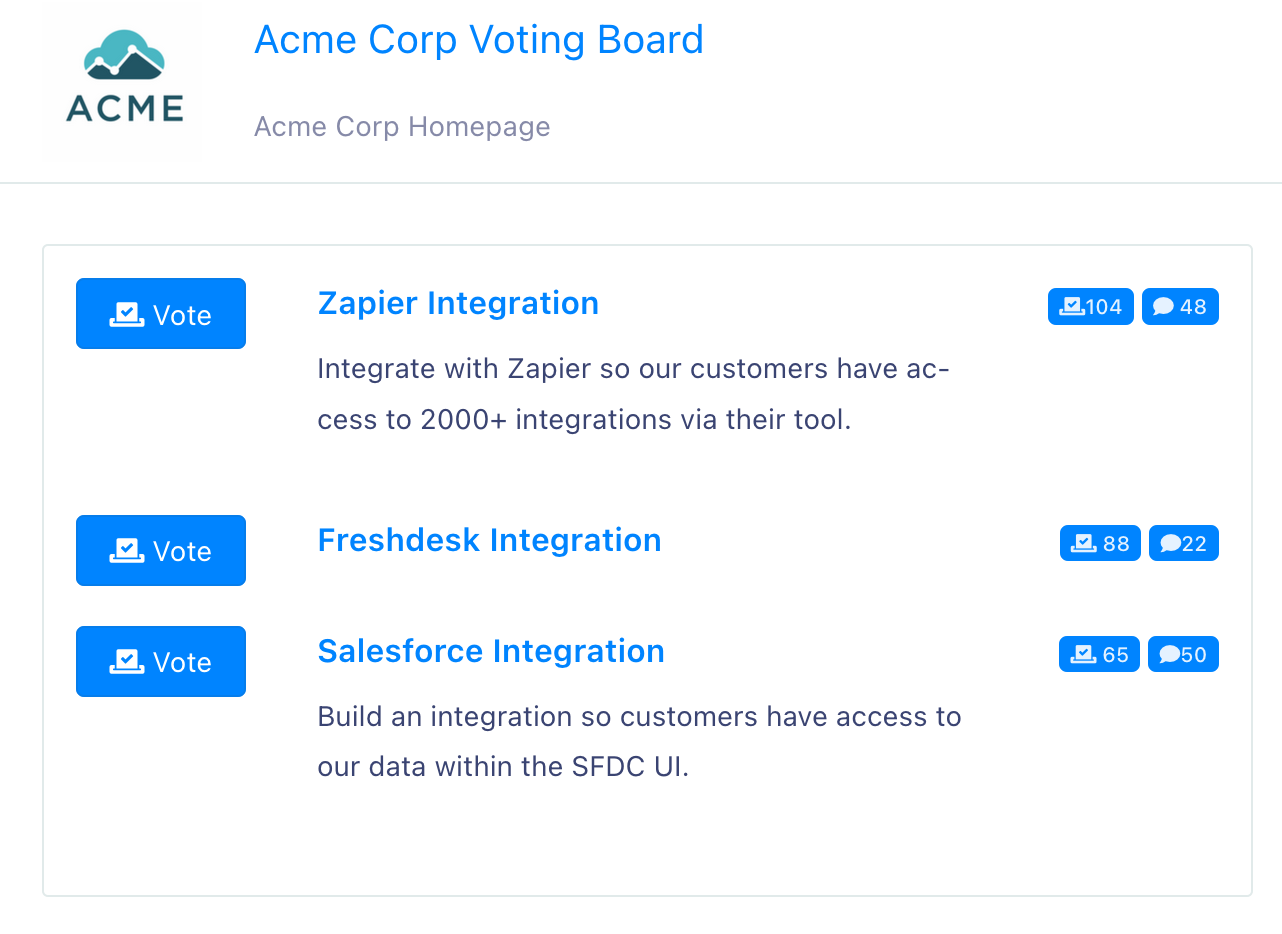This screenshot has height=934, width=1282.
Task: Click the Salesforce description mentioning SFDC UI
Action: 639,742
